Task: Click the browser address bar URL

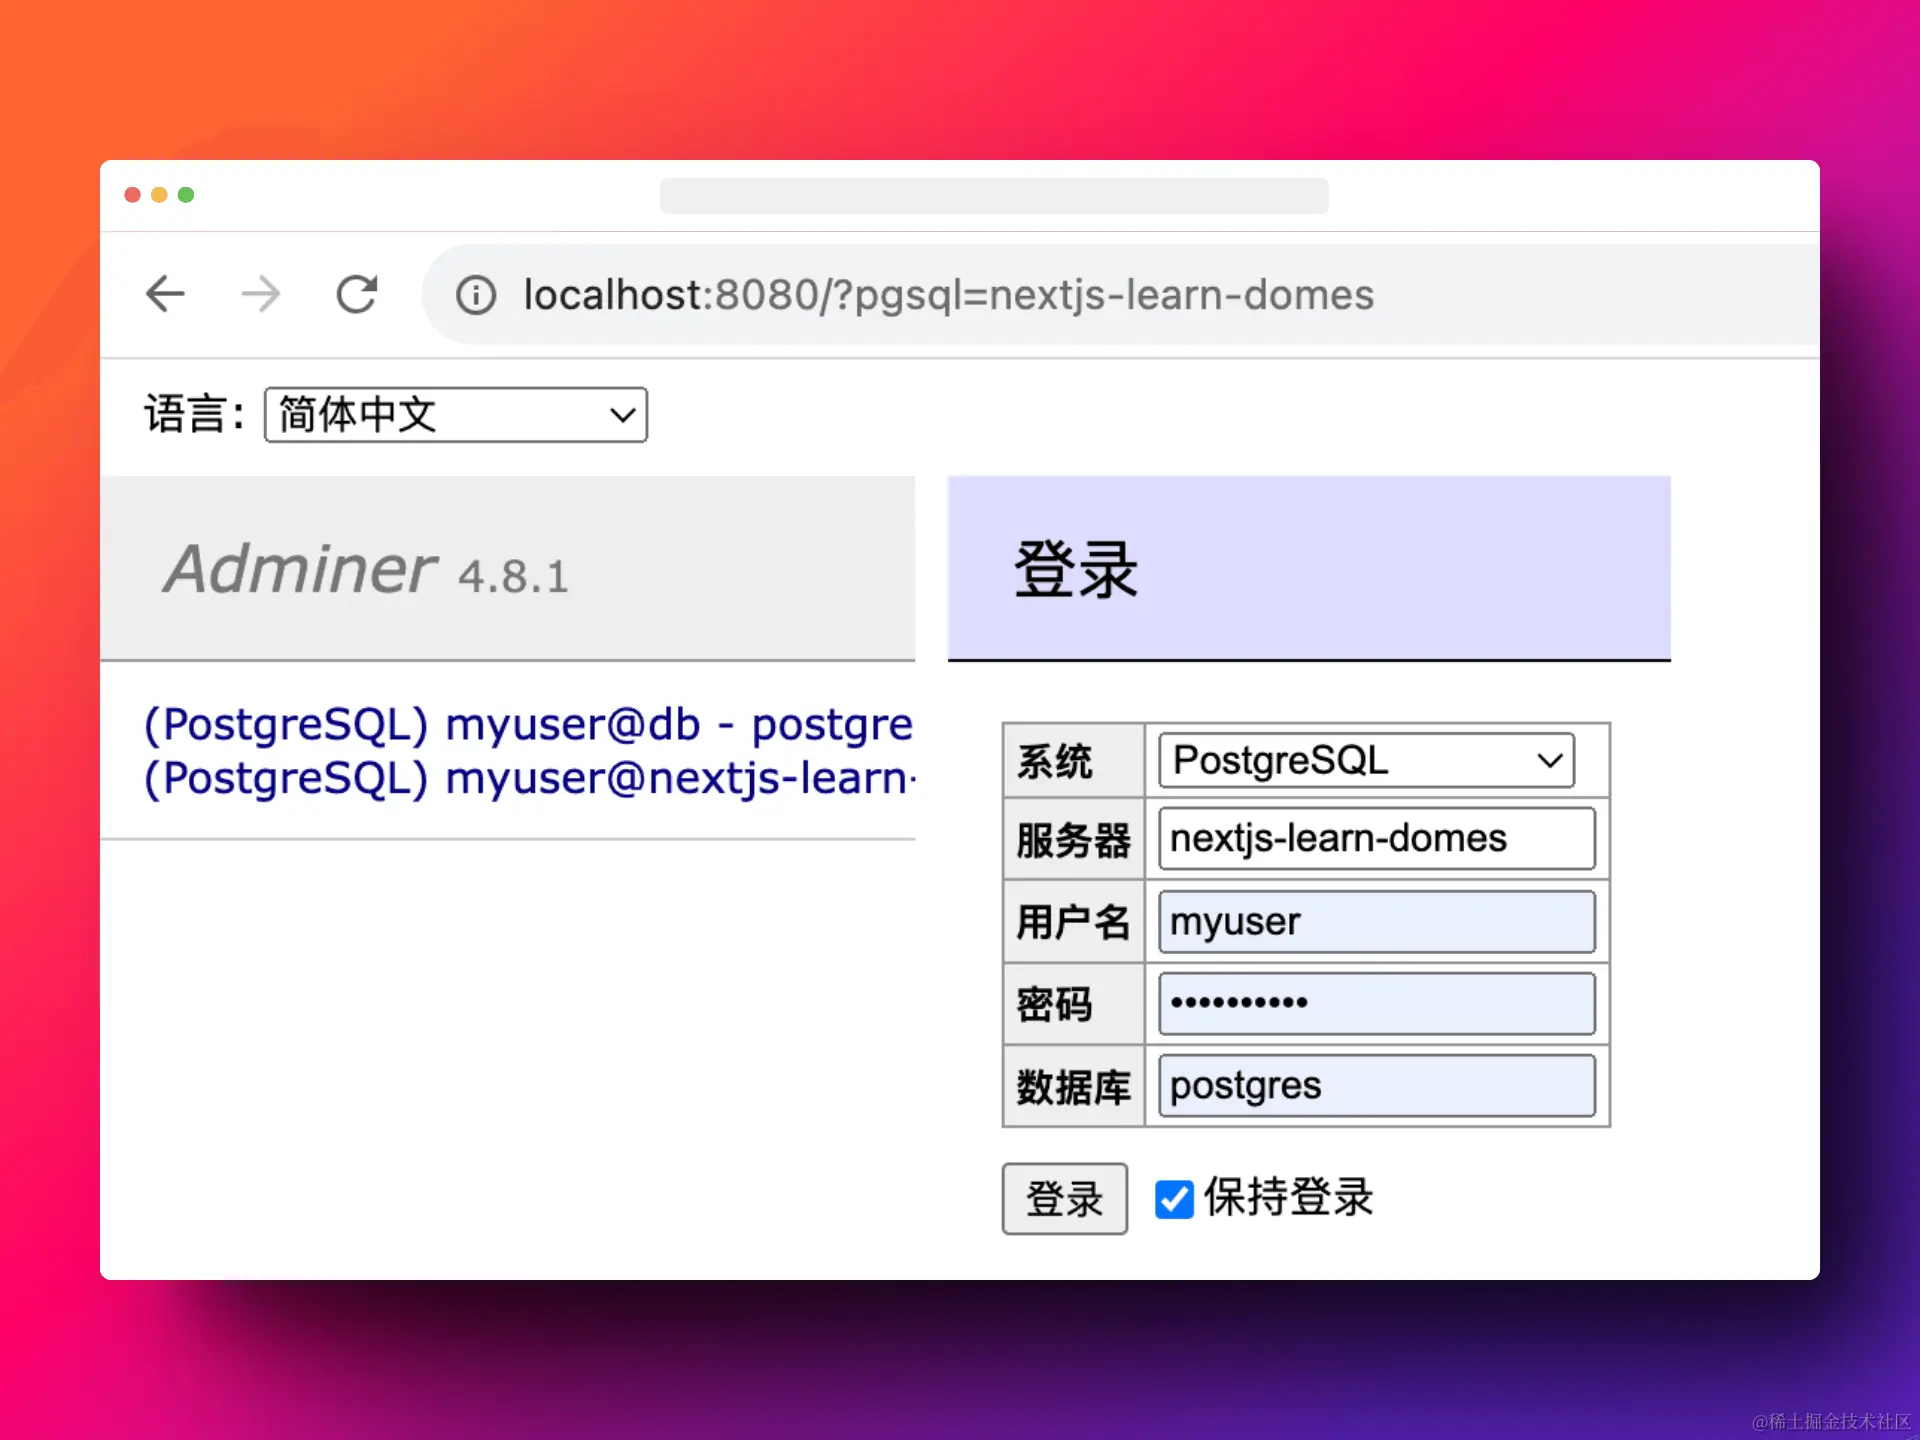Action: coord(948,294)
